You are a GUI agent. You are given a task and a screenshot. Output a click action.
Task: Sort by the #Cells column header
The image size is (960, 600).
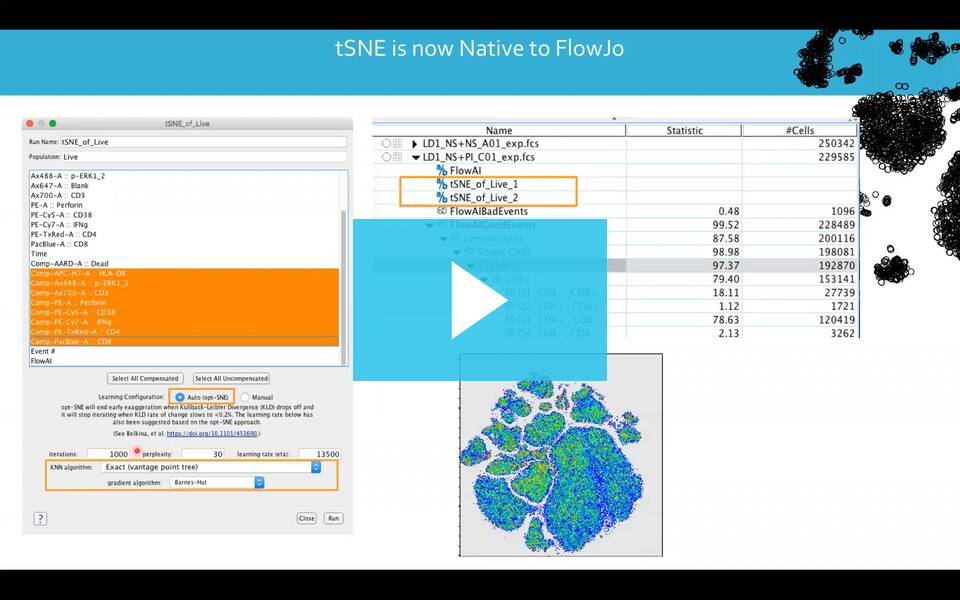click(800, 130)
